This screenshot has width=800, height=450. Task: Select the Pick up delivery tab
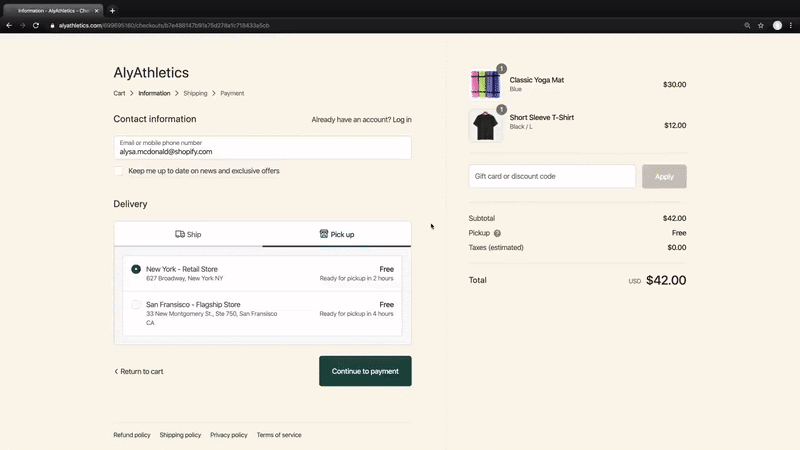click(337, 234)
